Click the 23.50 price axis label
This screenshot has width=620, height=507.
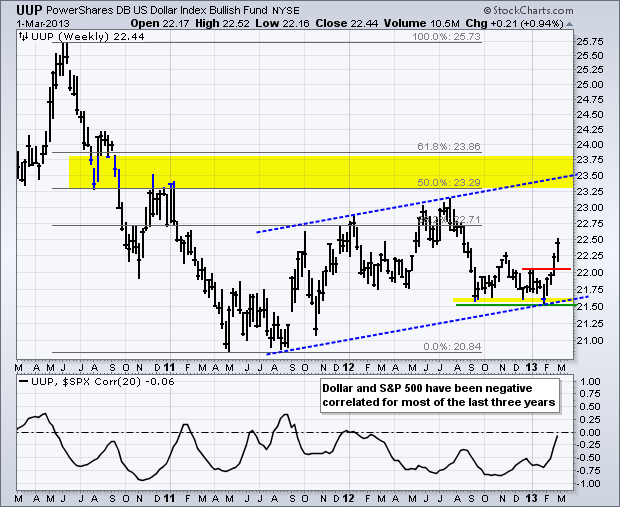click(590, 176)
